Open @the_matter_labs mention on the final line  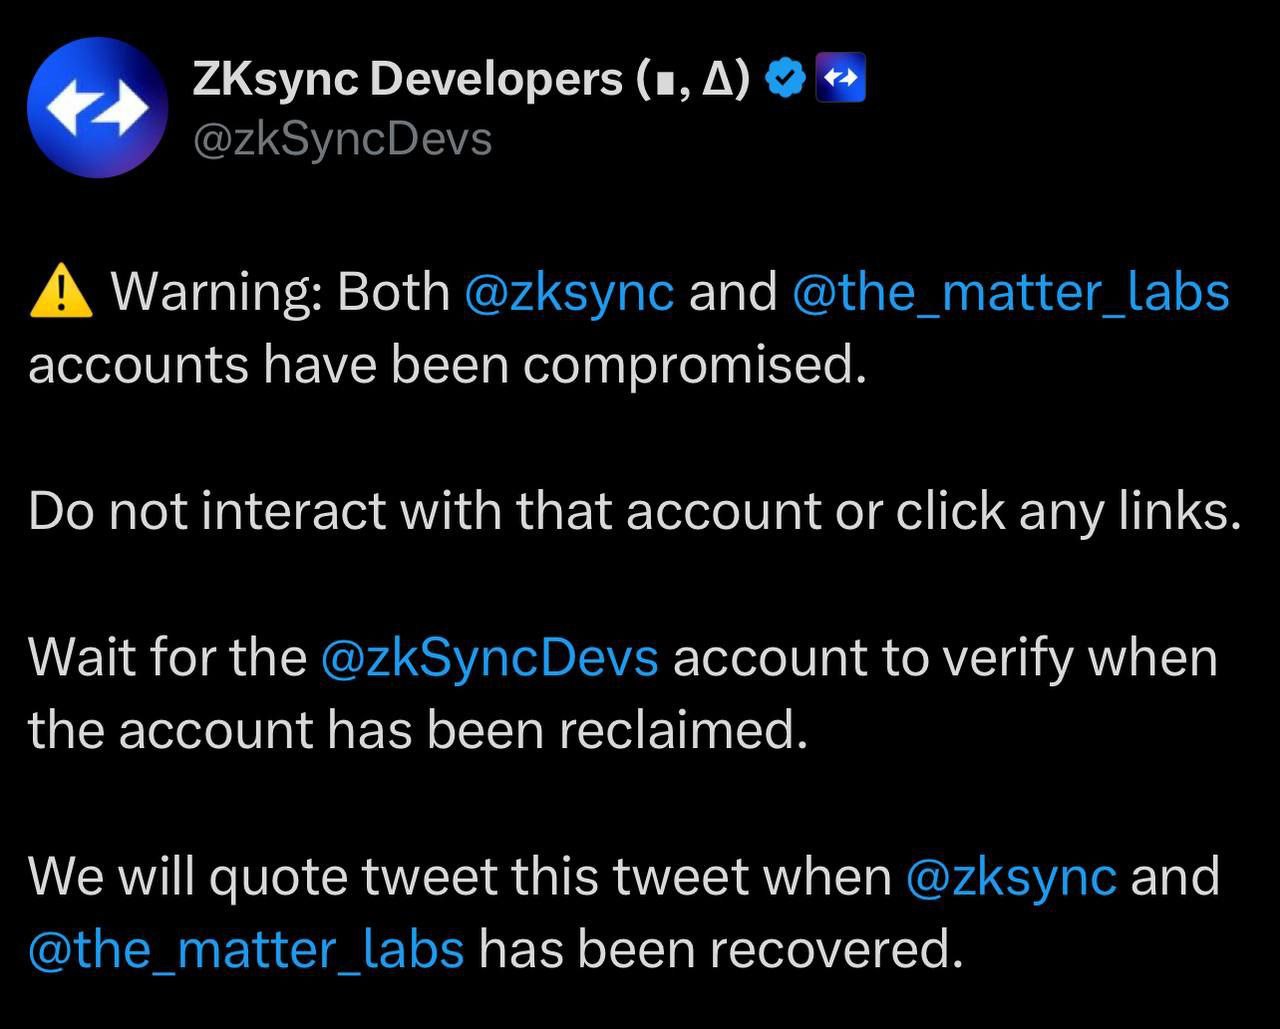[x=246, y=949]
